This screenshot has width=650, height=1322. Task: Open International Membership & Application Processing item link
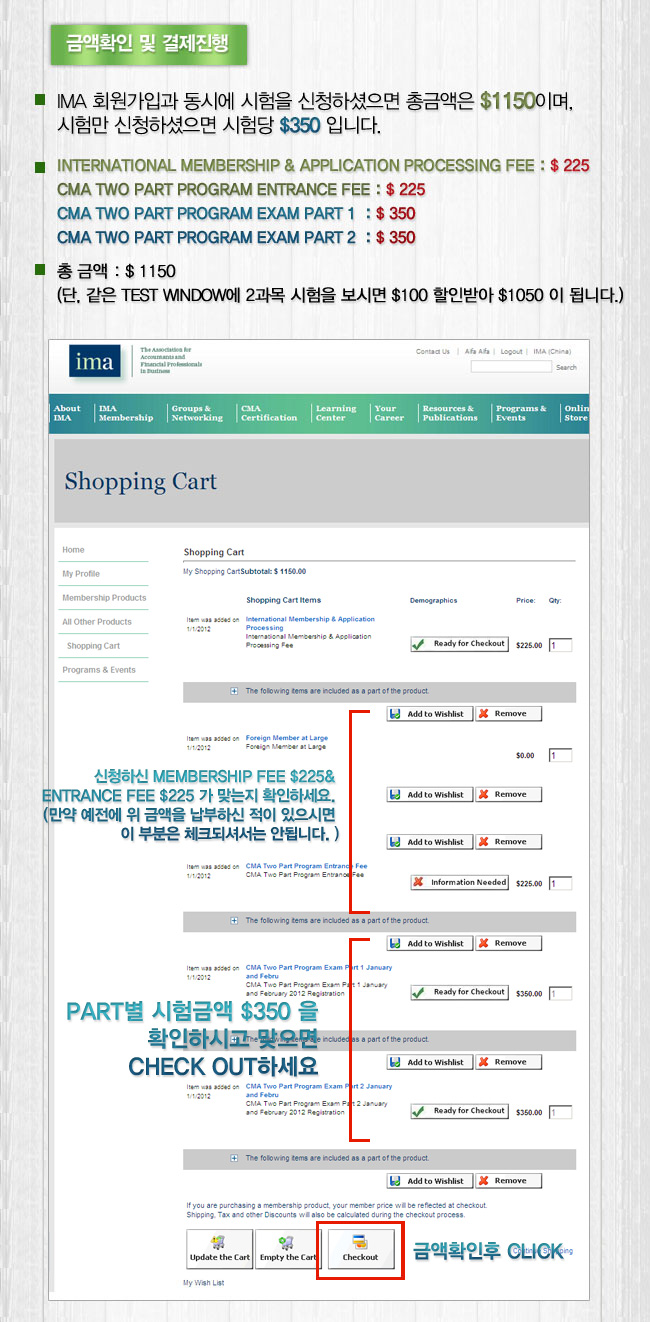coord(310,623)
